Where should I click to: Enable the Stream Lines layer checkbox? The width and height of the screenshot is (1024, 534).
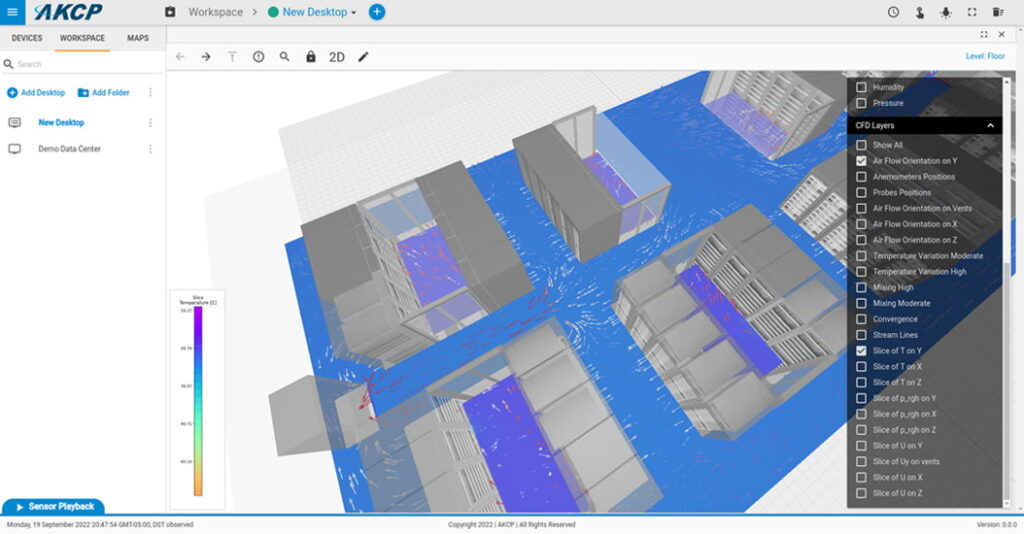point(861,335)
